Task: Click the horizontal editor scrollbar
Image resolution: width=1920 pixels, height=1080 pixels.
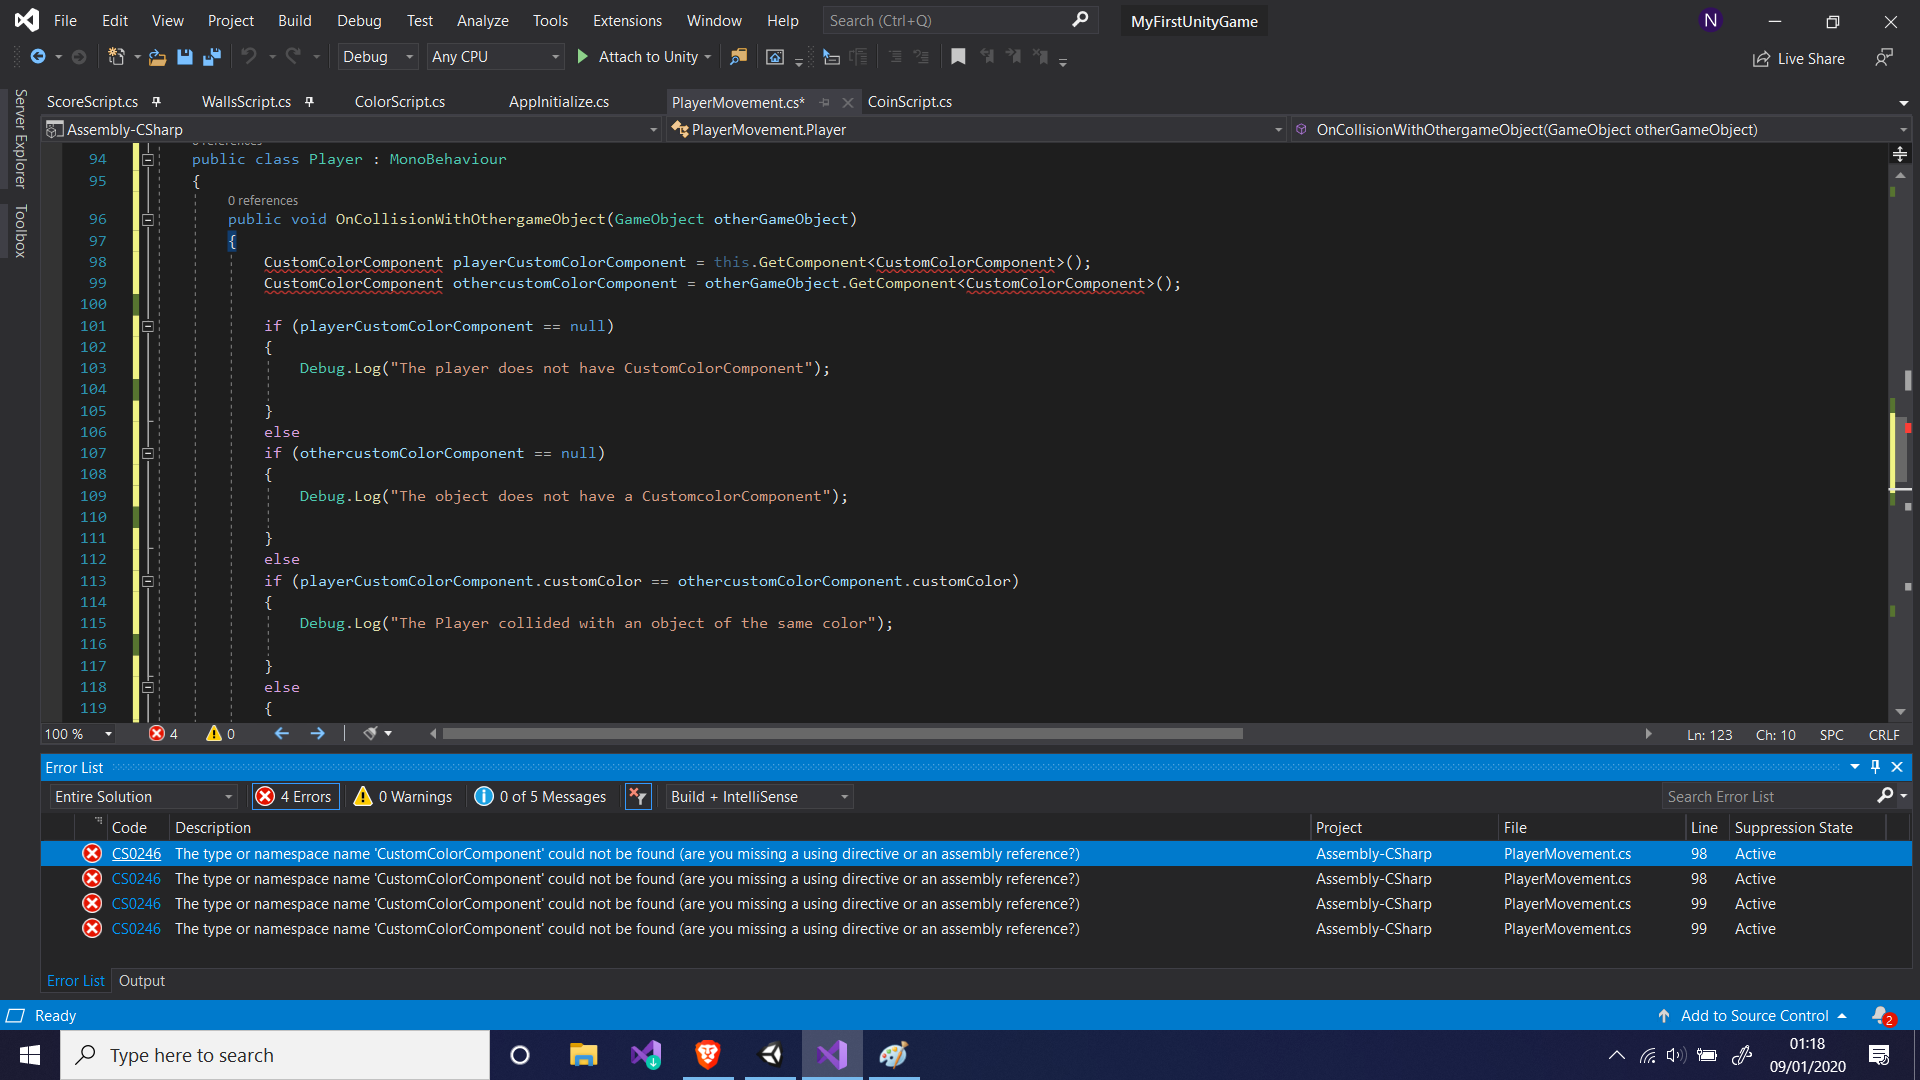Action: tap(842, 734)
